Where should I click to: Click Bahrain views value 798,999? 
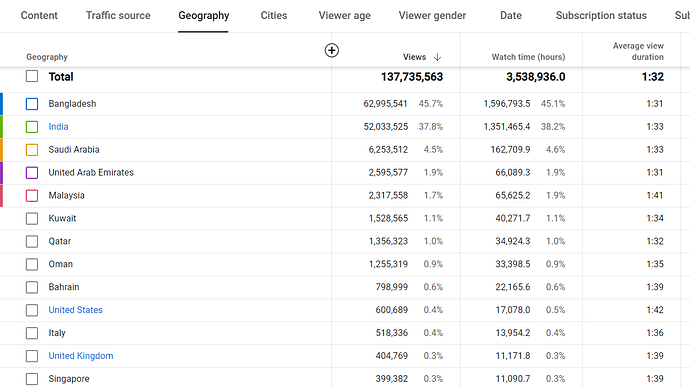coord(392,287)
